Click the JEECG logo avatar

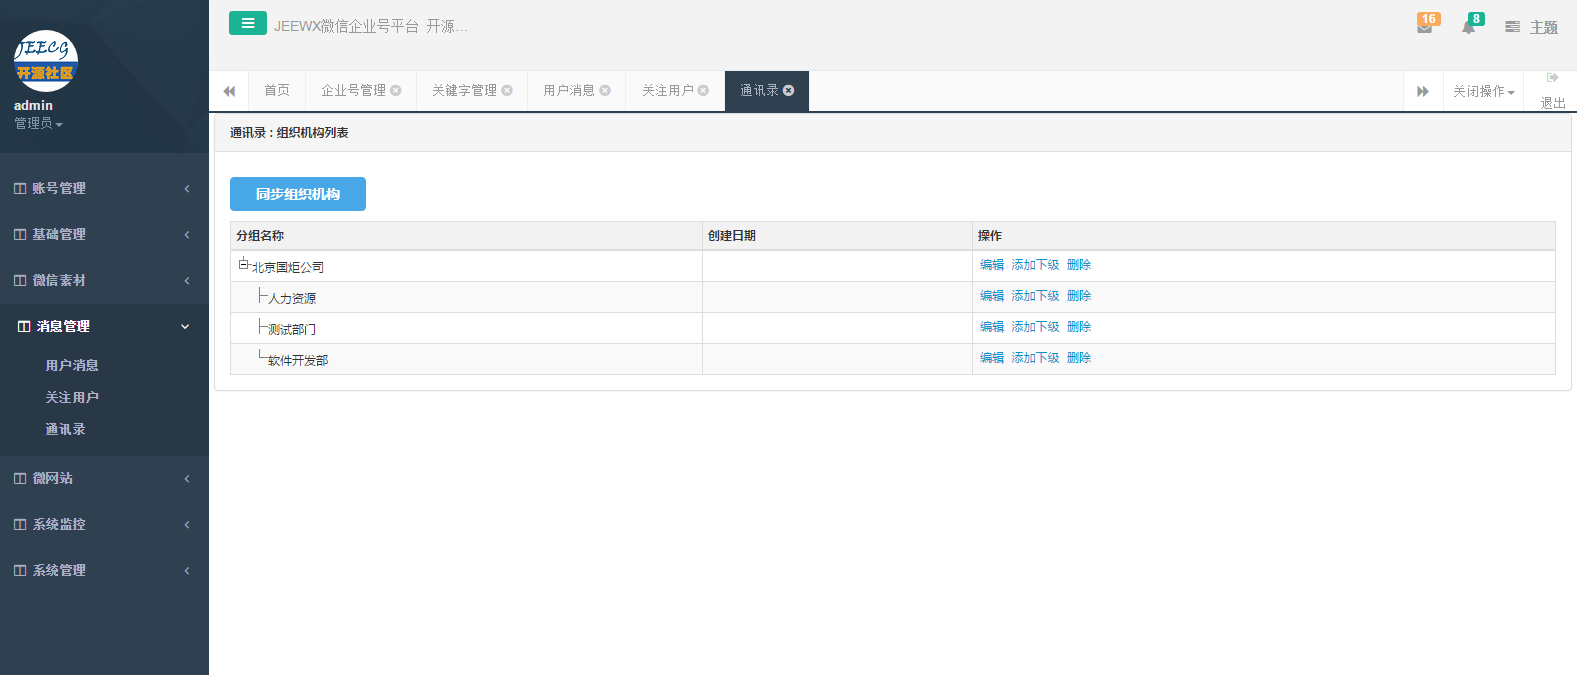(45, 61)
